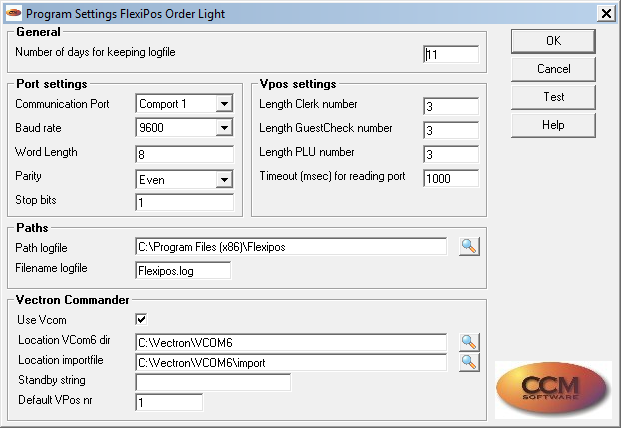The height and width of the screenshot is (428, 621).
Task: Close the Program Settings dialog window
Action: [606, 13]
